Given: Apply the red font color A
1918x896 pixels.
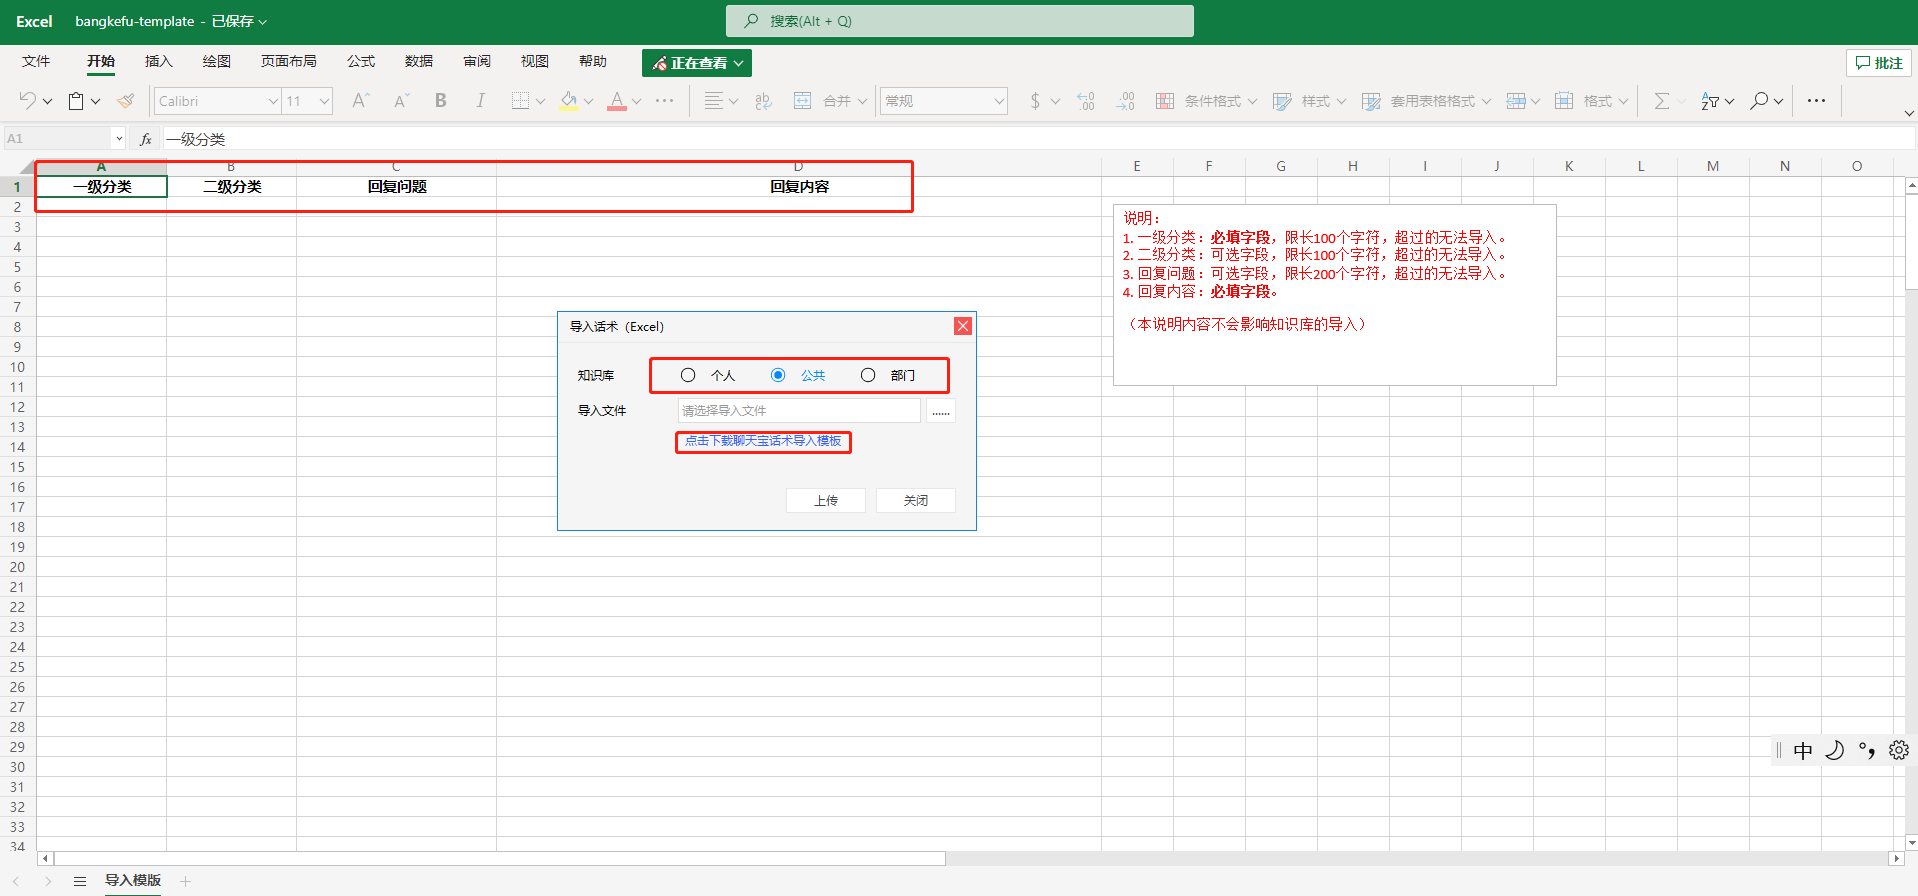Looking at the screenshot, I should [x=617, y=100].
